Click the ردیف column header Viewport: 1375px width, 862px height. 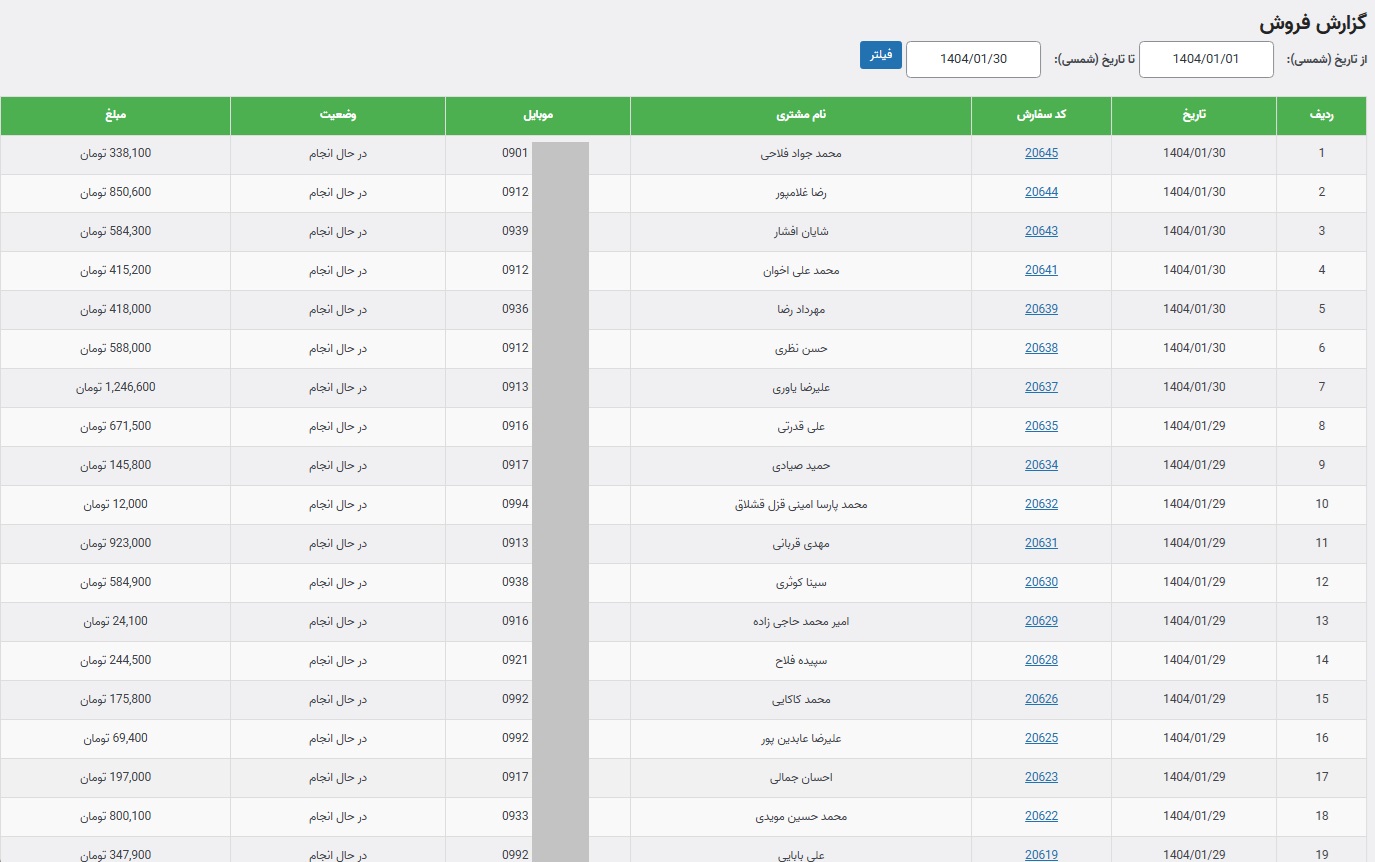1321,115
